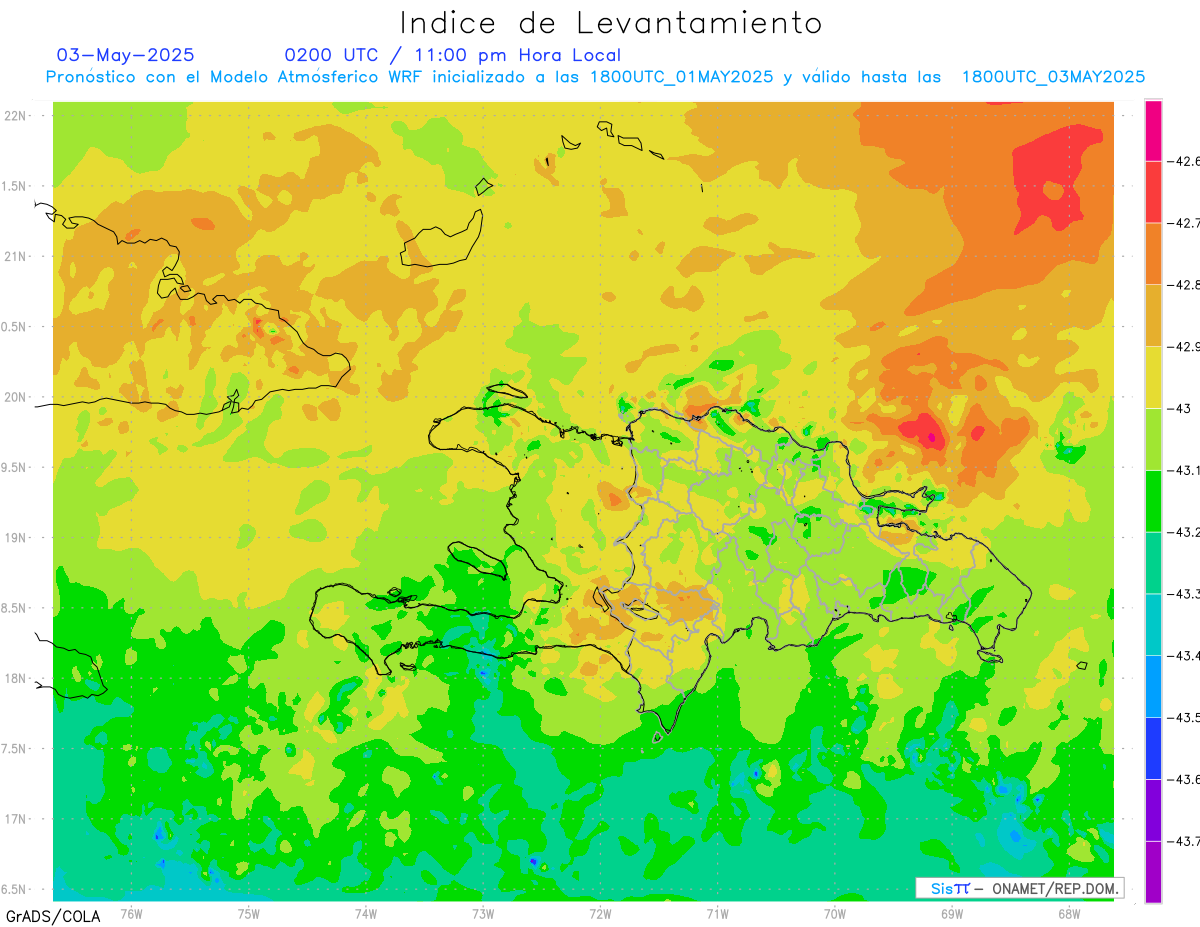Click the legend value '-42.6'
Image resolution: width=1200 pixels, height=927 pixels.
point(1184,161)
